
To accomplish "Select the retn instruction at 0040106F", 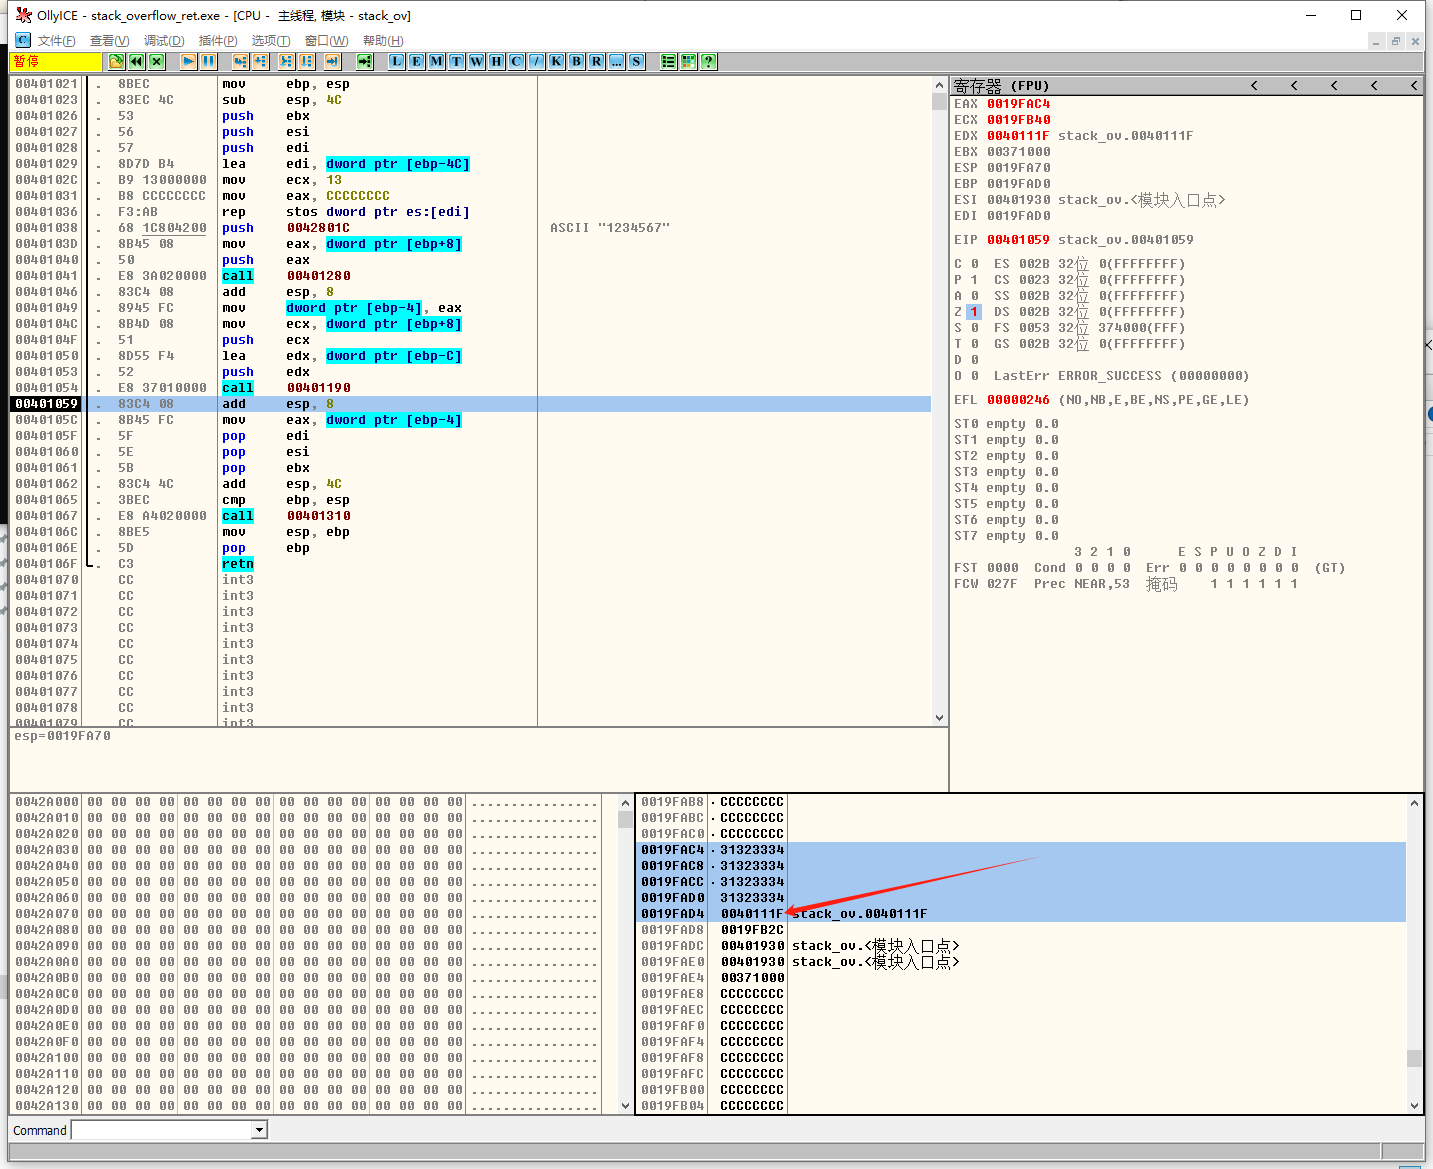I will coord(238,564).
